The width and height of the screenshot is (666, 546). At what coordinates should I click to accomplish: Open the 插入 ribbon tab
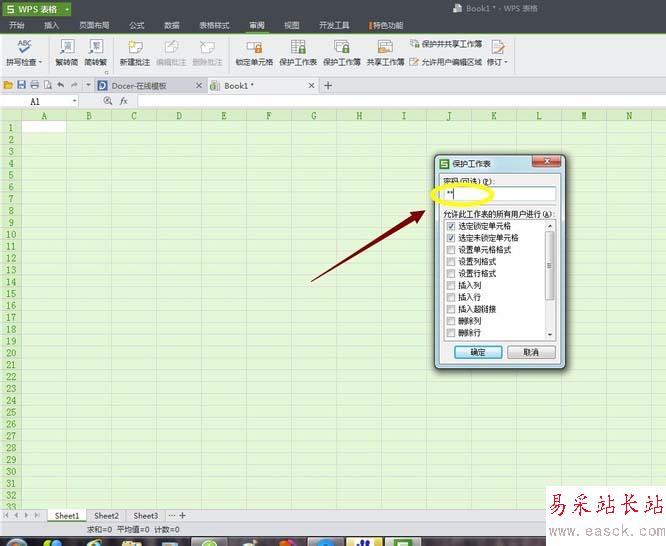tap(51, 25)
